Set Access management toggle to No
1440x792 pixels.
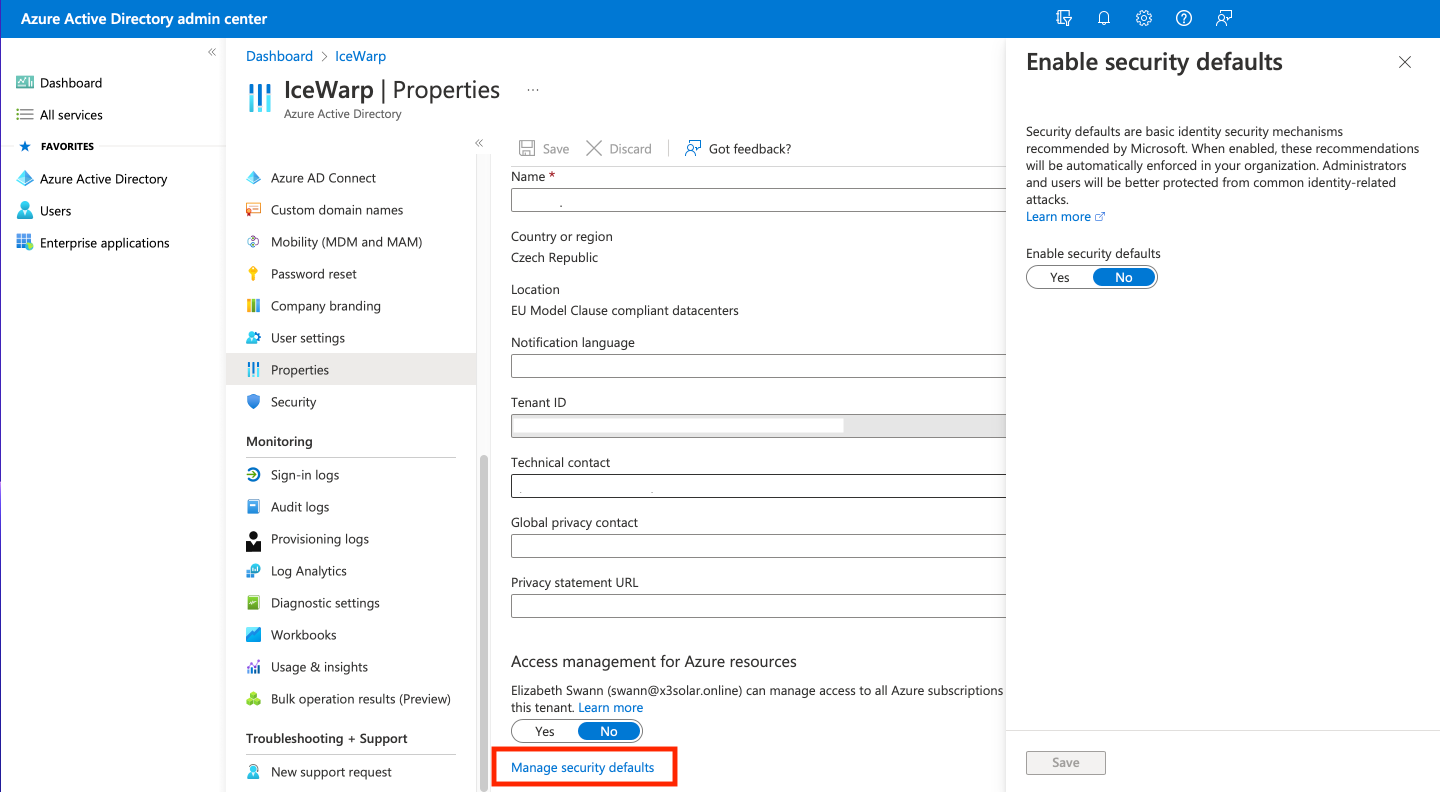609,731
